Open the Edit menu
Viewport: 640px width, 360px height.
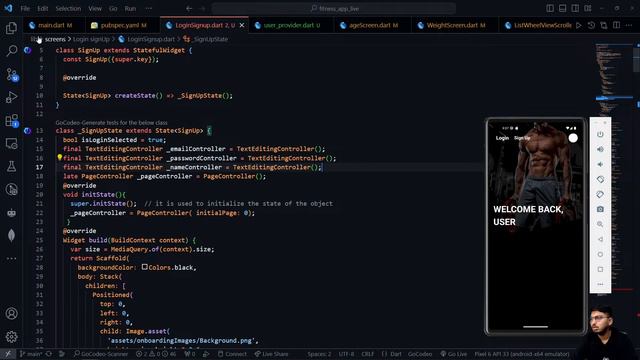click(x=42, y=8)
